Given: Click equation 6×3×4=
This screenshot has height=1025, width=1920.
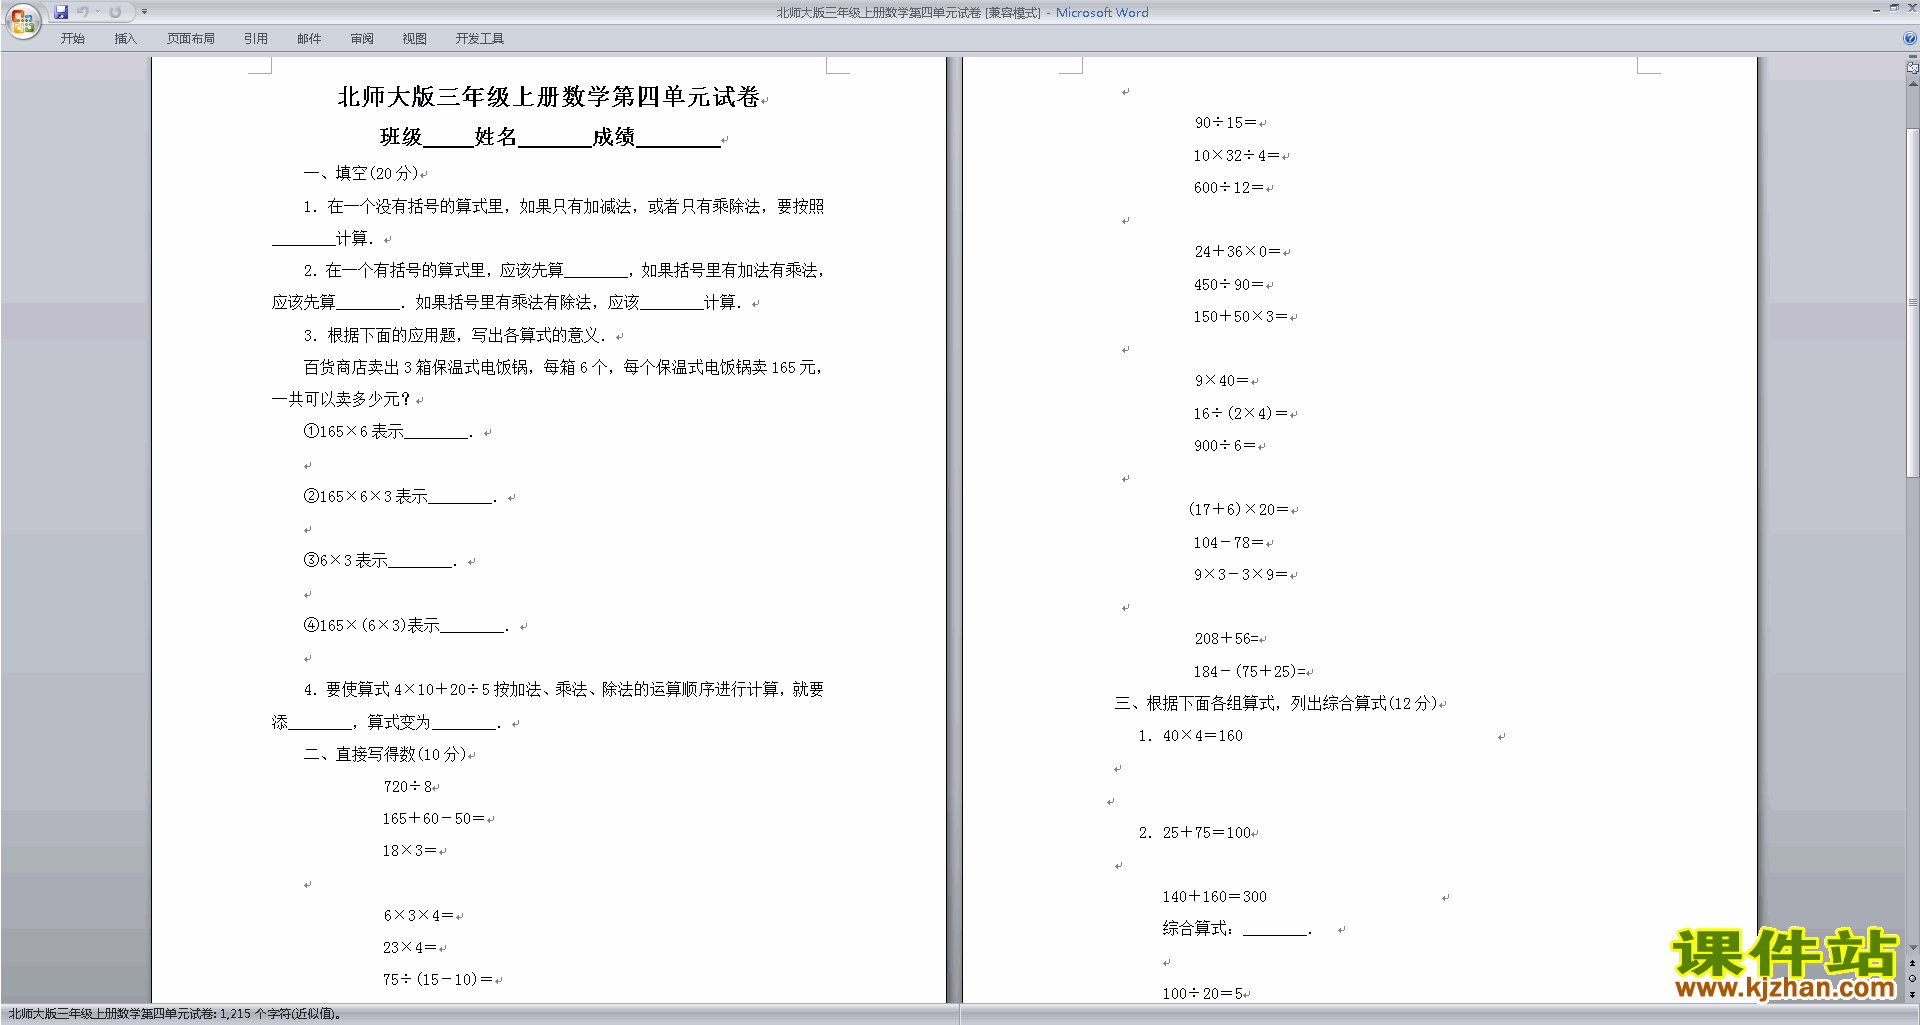Looking at the screenshot, I should pyautogui.click(x=418, y=916).
